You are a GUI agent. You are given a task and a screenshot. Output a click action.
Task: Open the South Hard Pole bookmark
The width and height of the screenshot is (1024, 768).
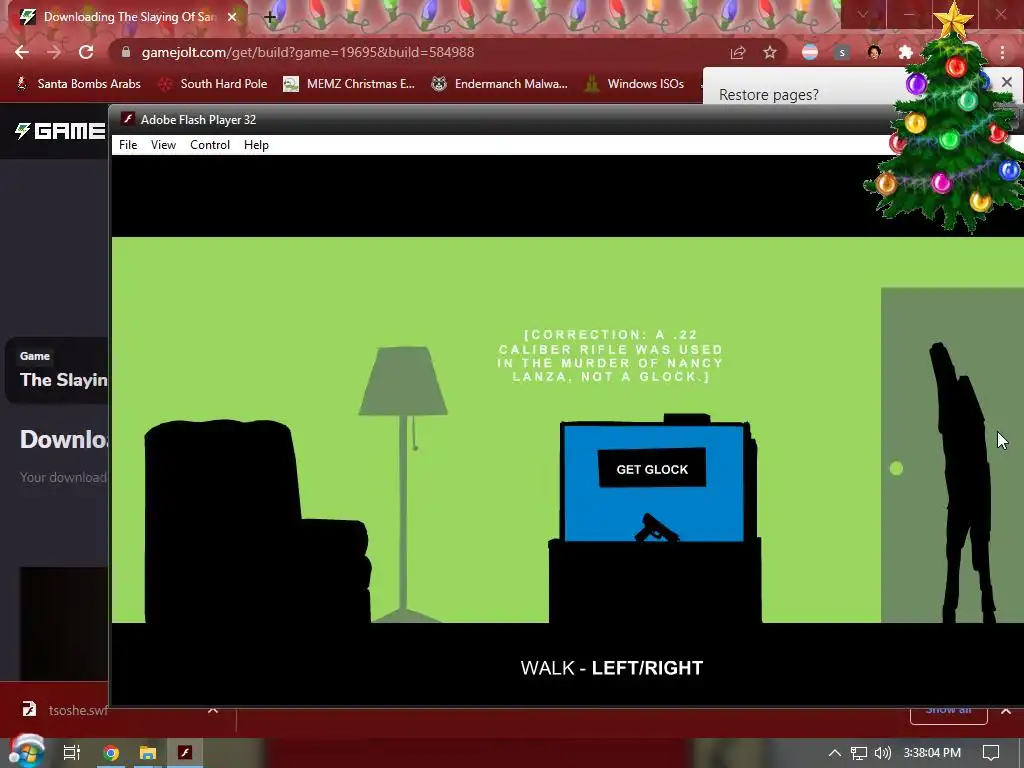point(214,84)
